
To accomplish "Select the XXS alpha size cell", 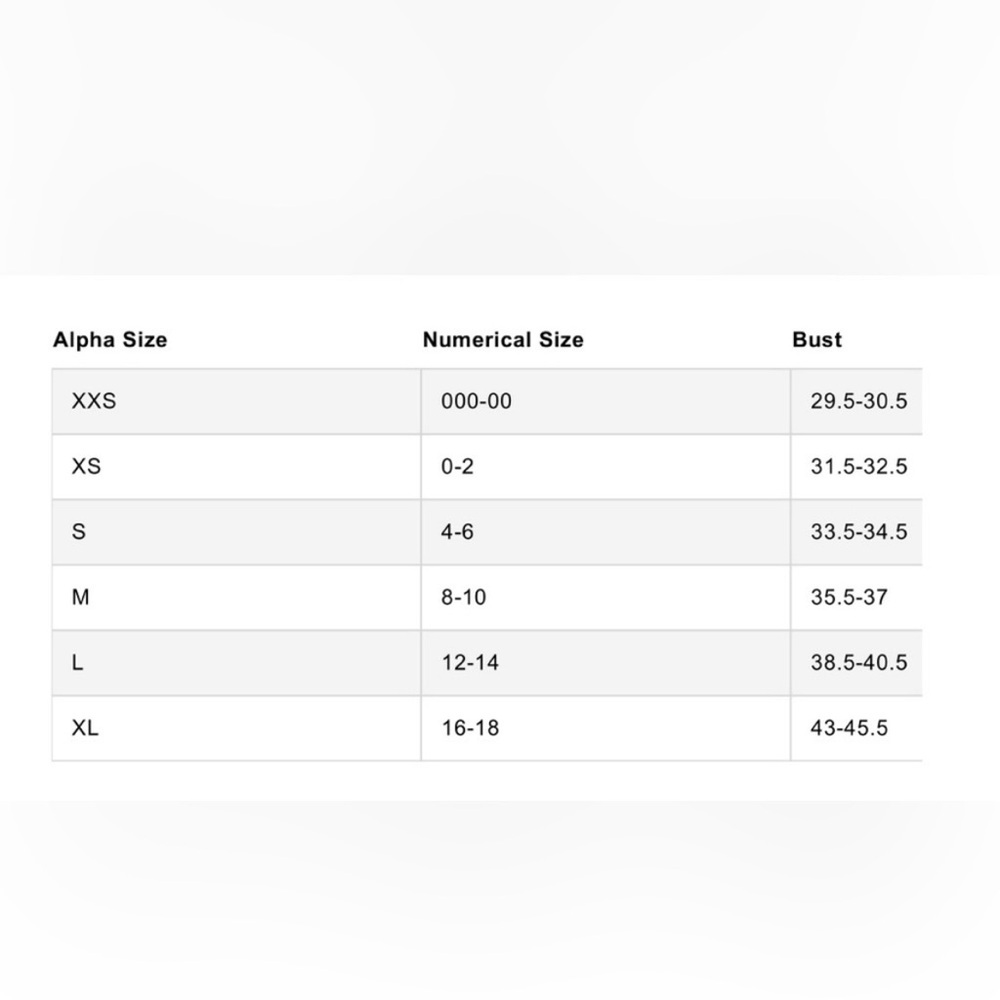I will pos(236,401).
